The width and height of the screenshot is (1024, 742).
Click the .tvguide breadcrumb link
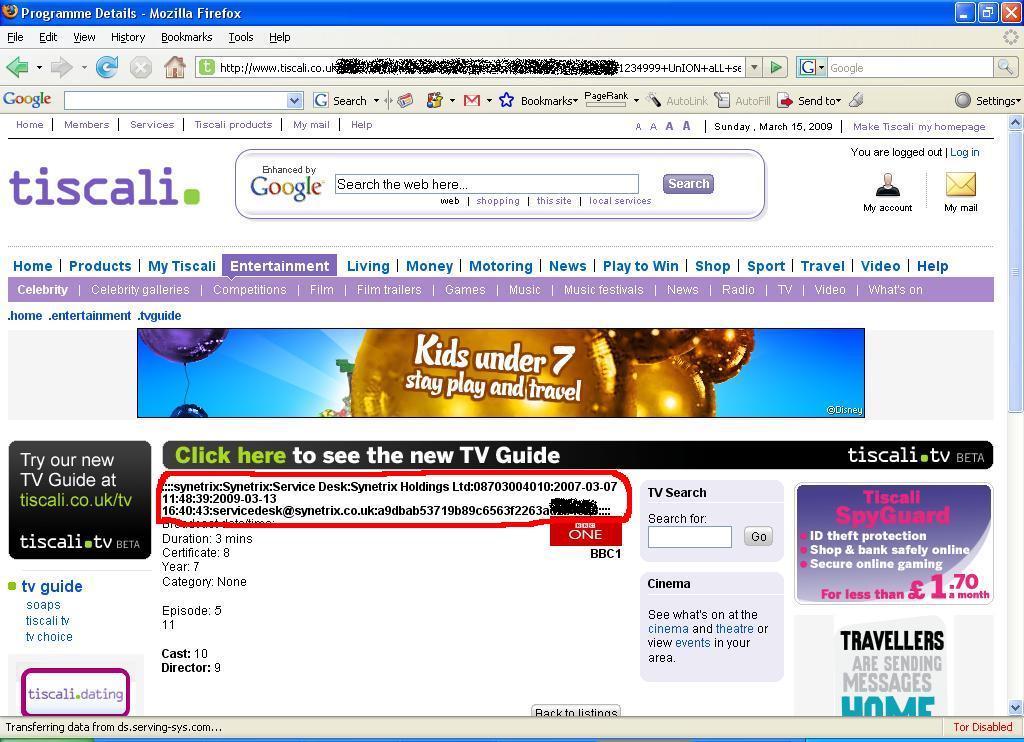click(159, 315)
